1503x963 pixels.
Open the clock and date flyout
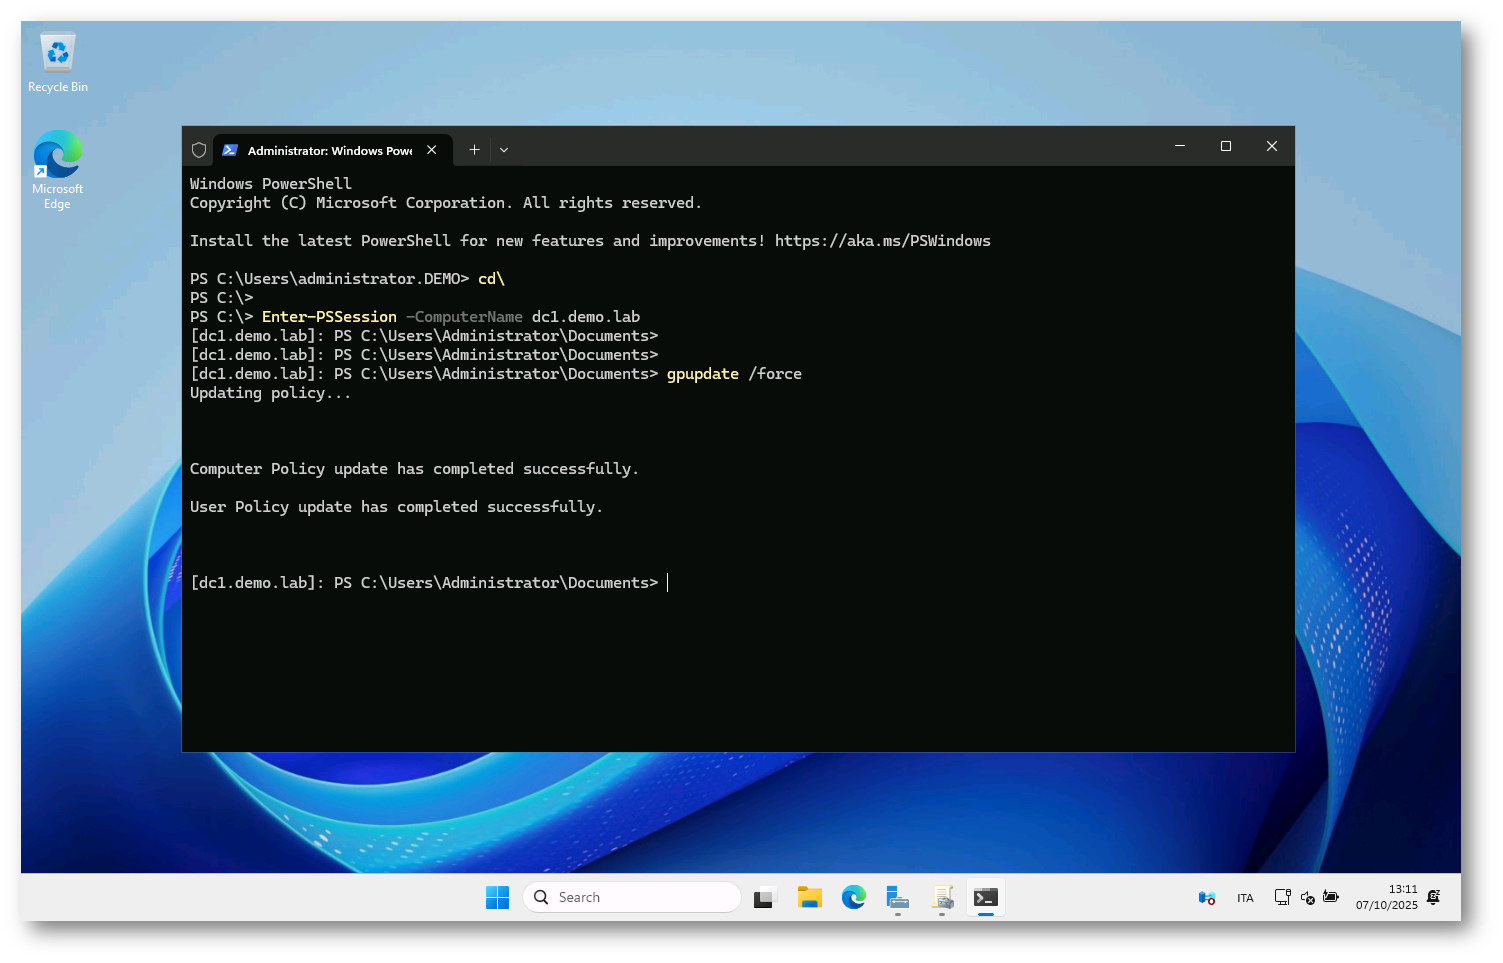click(1386, 897)
